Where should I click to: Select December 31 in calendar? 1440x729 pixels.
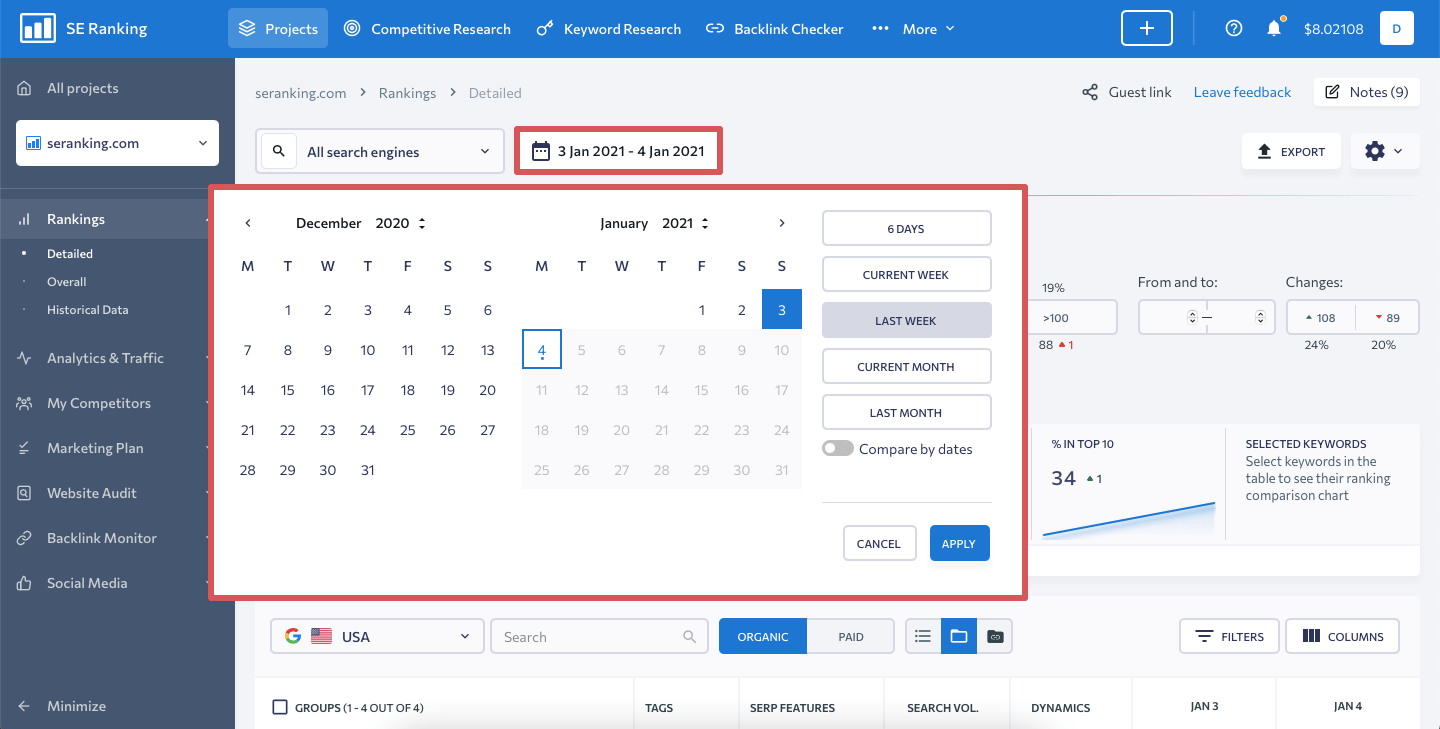(368, 470)
